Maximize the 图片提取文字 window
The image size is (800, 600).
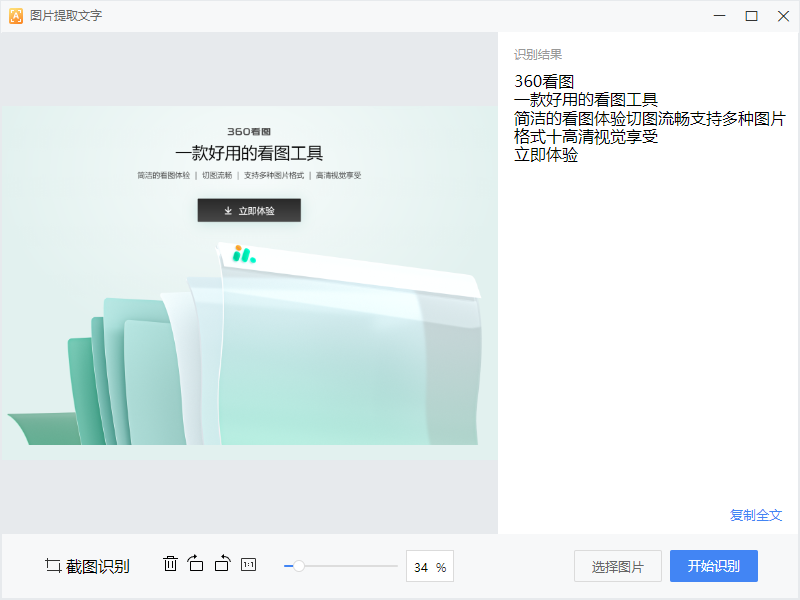pos(752,16)
